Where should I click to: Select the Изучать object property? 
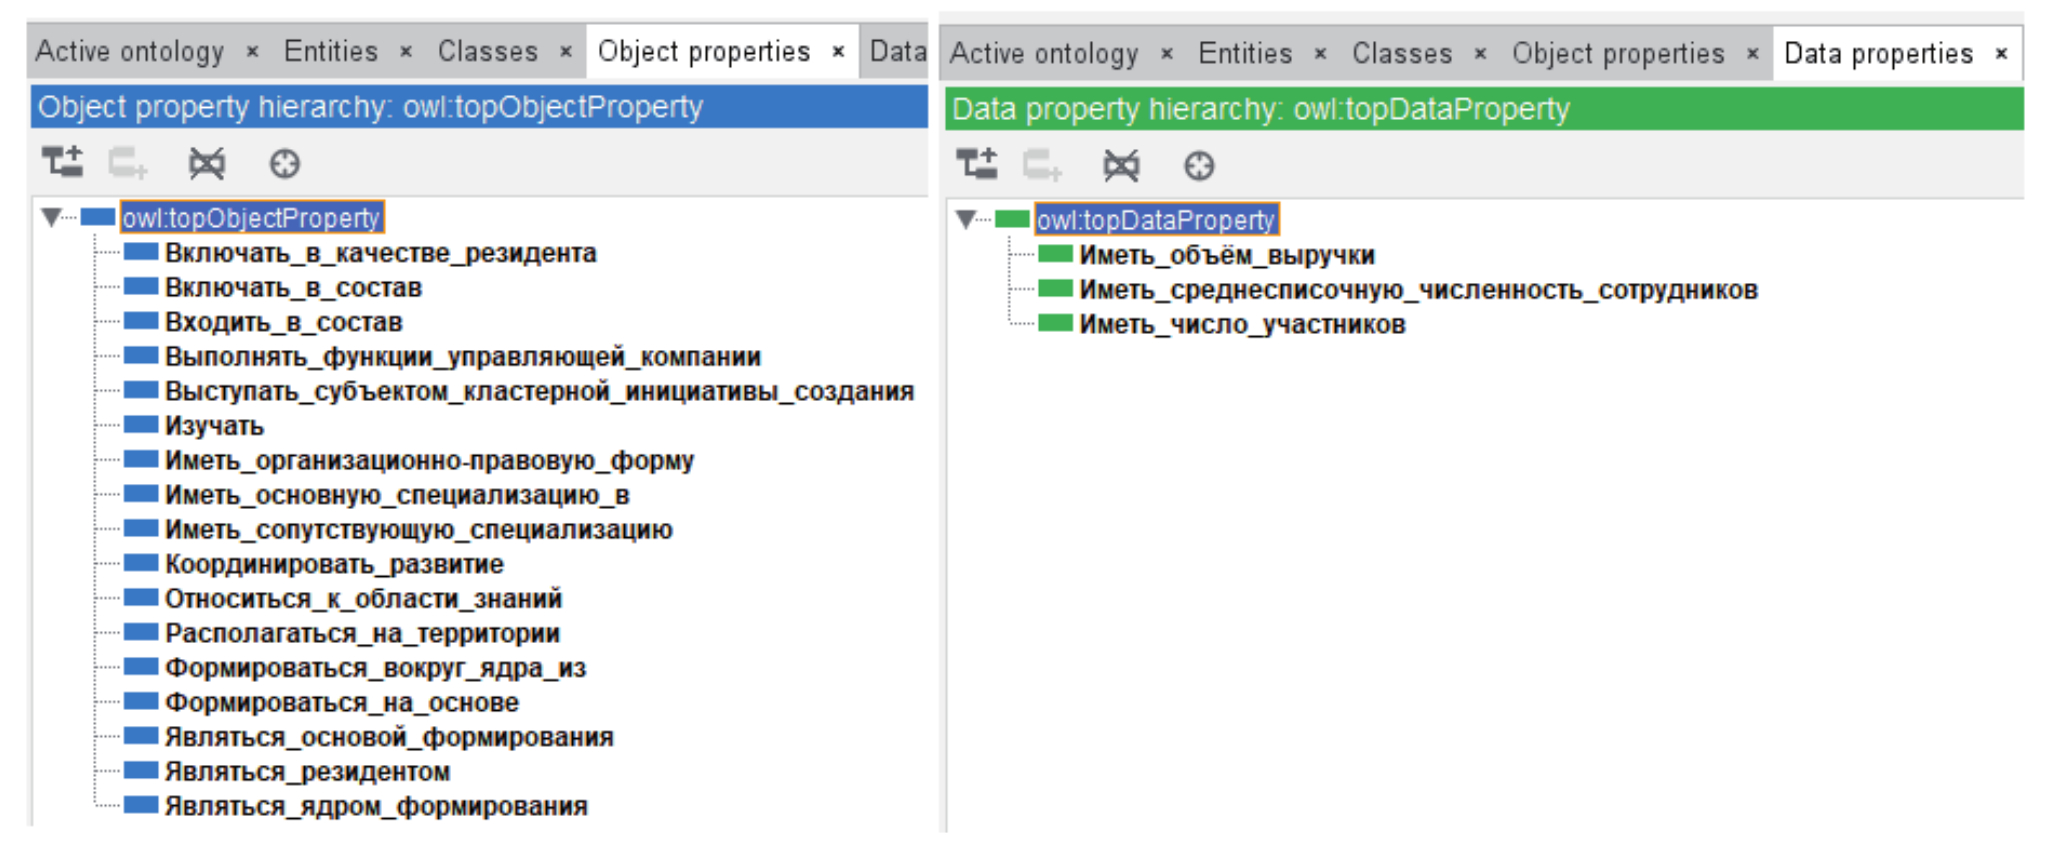tap(214, 426)
